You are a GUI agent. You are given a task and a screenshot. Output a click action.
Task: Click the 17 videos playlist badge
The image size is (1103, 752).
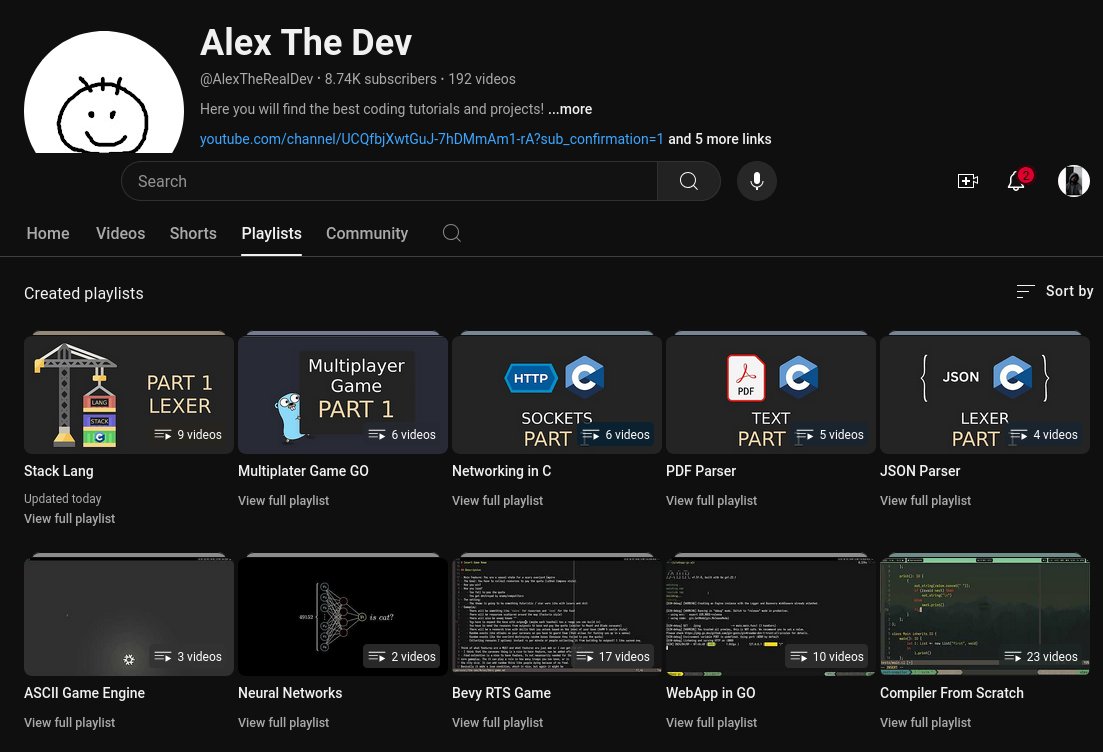613,657
